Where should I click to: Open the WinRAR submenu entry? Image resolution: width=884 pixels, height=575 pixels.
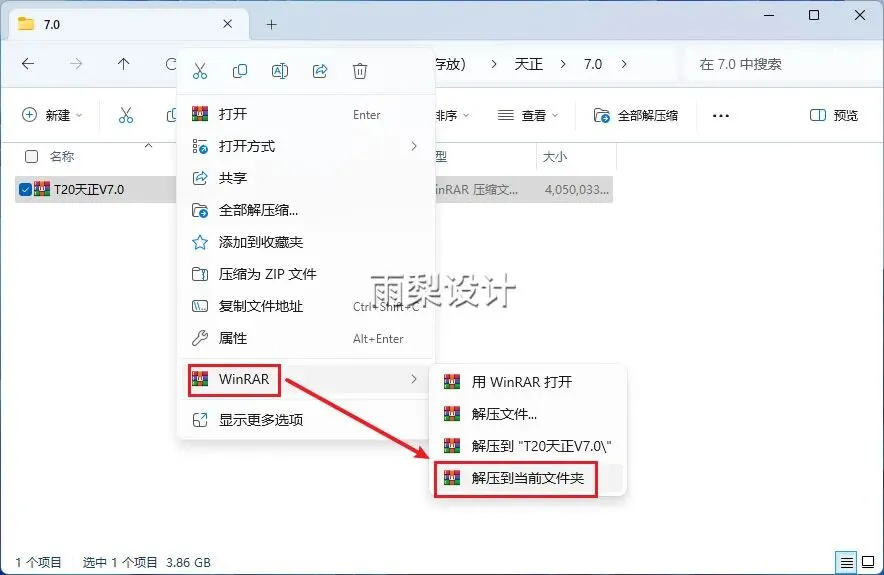pos(306,379)
